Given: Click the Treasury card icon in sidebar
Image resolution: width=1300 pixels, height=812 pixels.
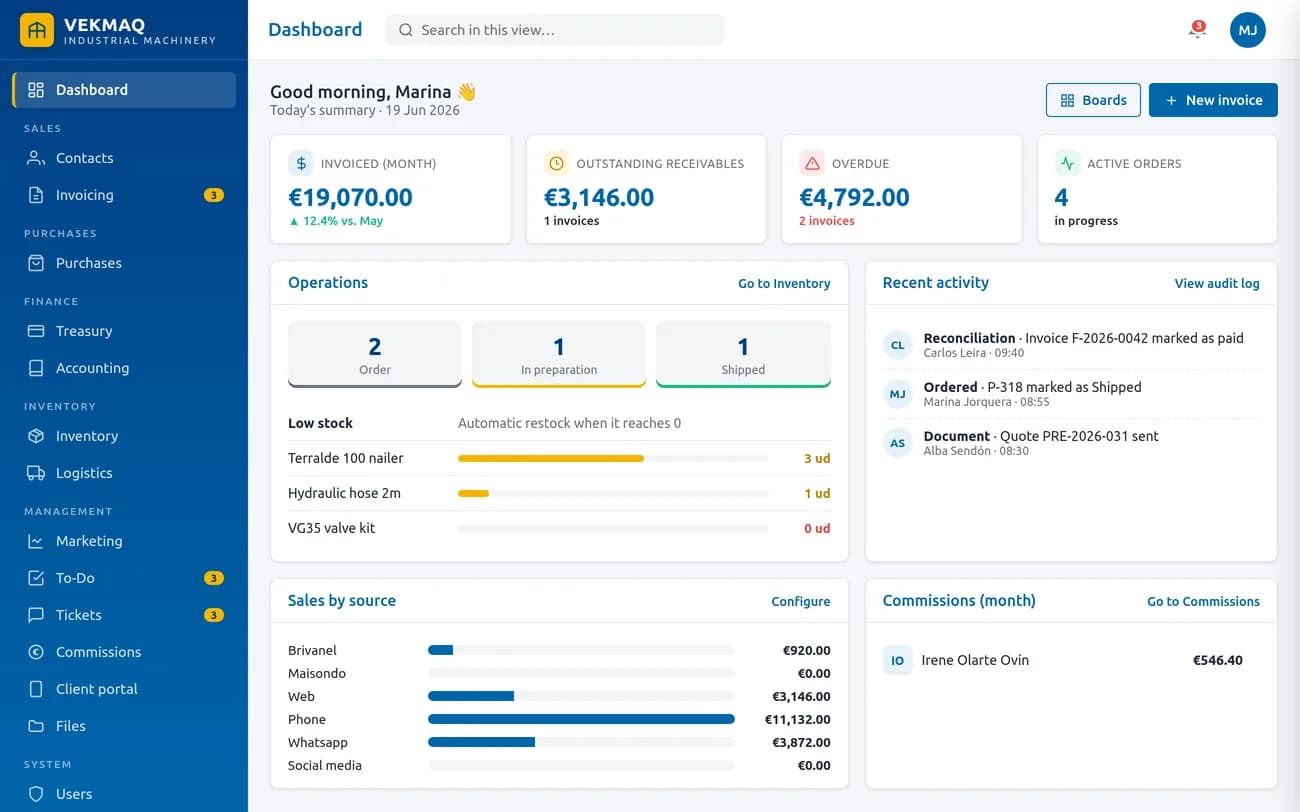Looking at the screenshot, I should 36,331.
